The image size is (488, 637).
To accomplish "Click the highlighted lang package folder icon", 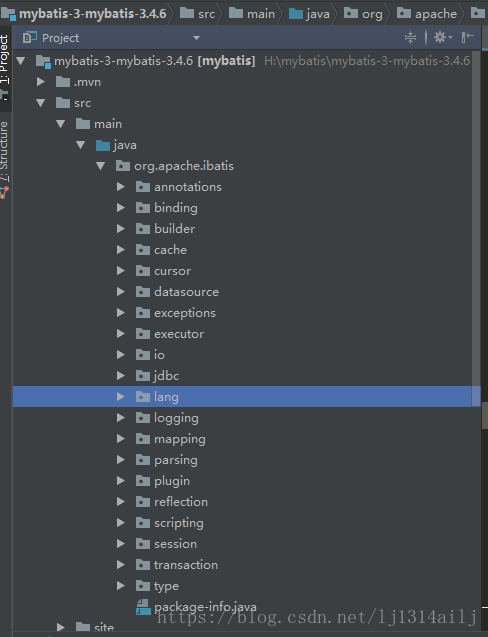I will point(143,397).
